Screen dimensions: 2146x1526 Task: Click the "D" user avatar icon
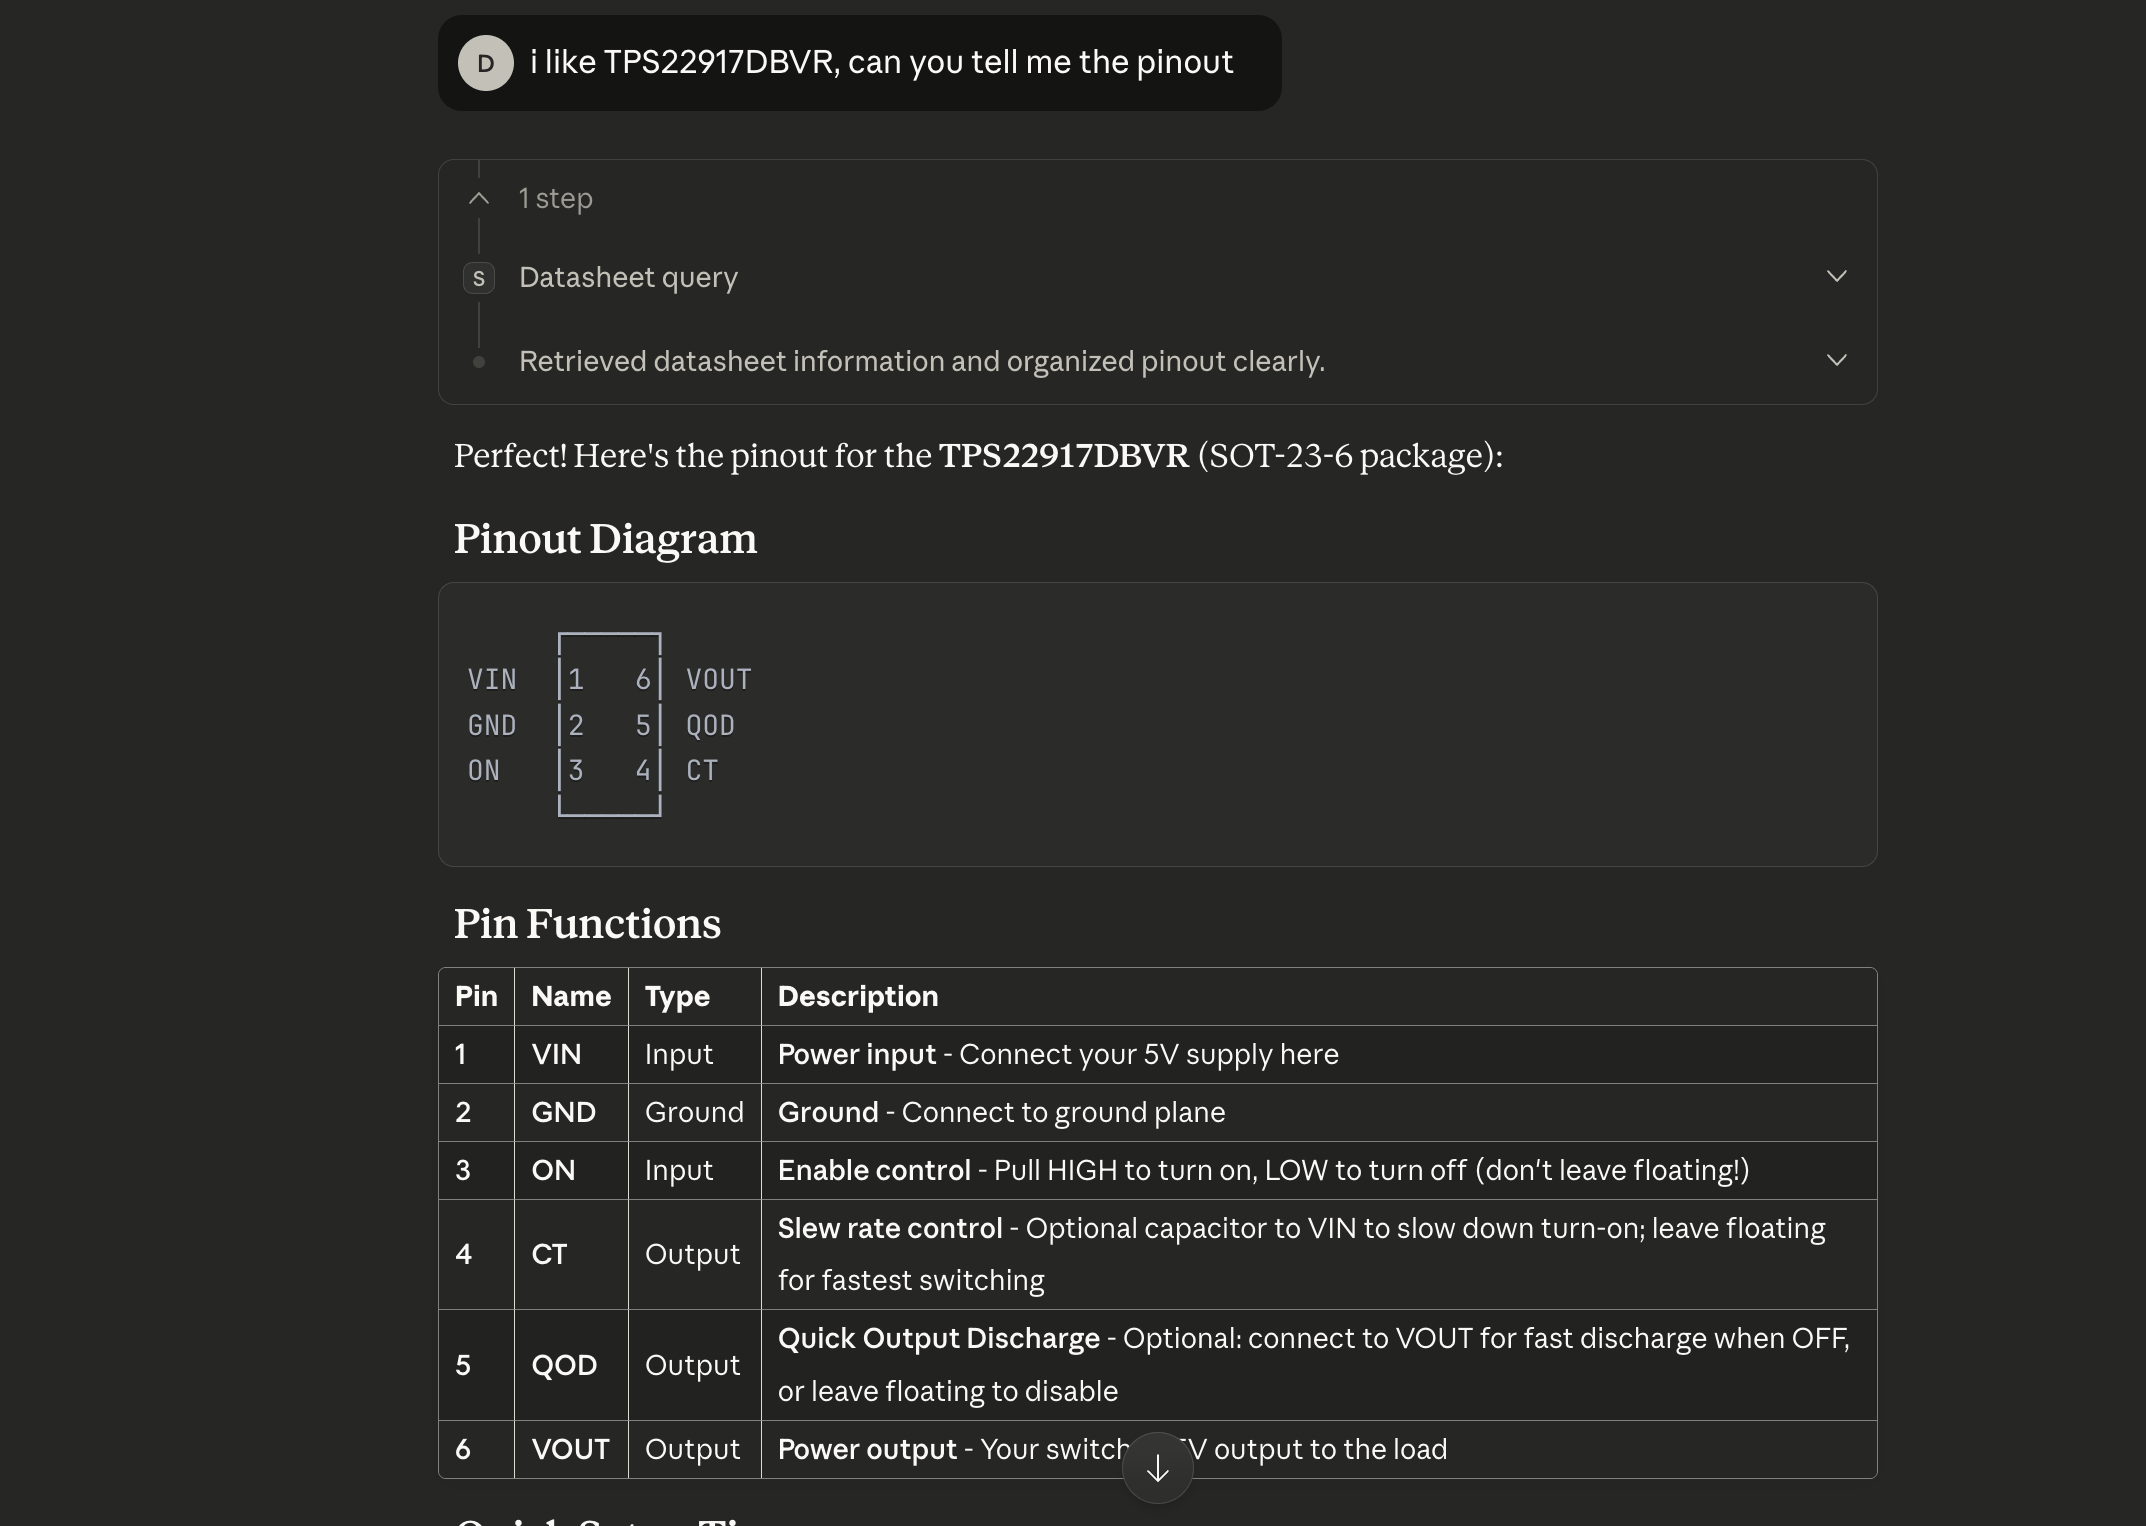pyautogui.click(x=485, y=62)
